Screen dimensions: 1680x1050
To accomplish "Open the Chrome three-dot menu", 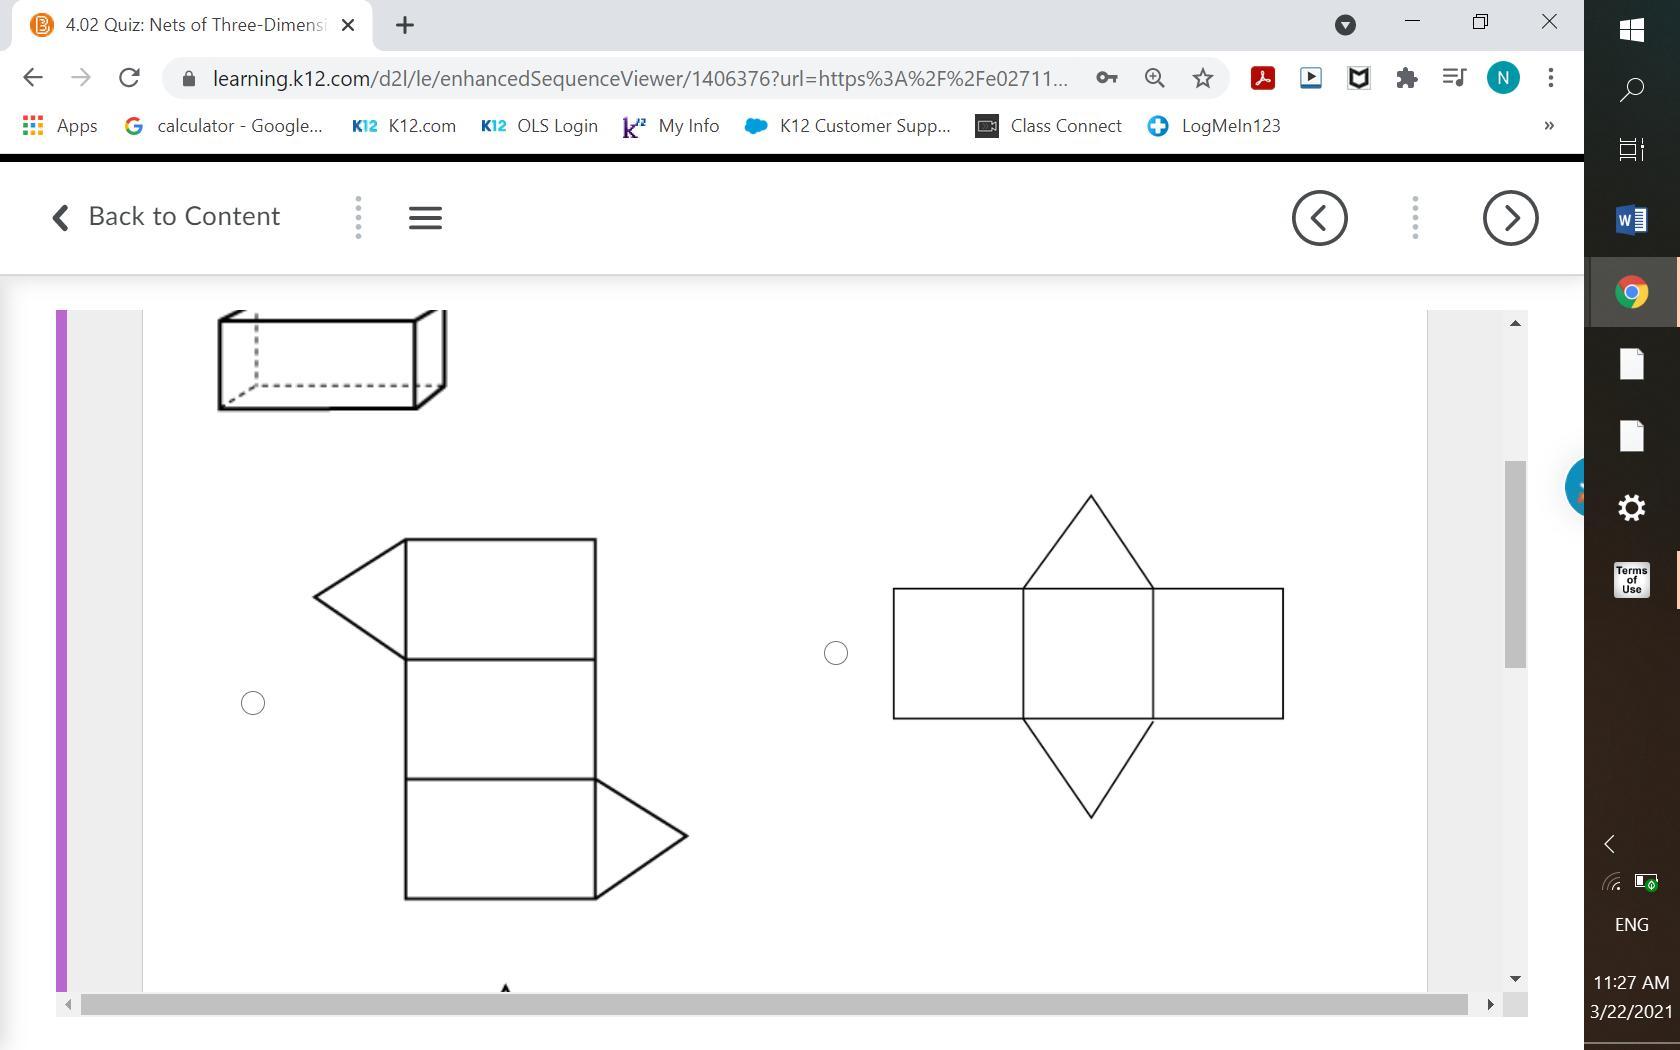I will tap(1550, 78).
